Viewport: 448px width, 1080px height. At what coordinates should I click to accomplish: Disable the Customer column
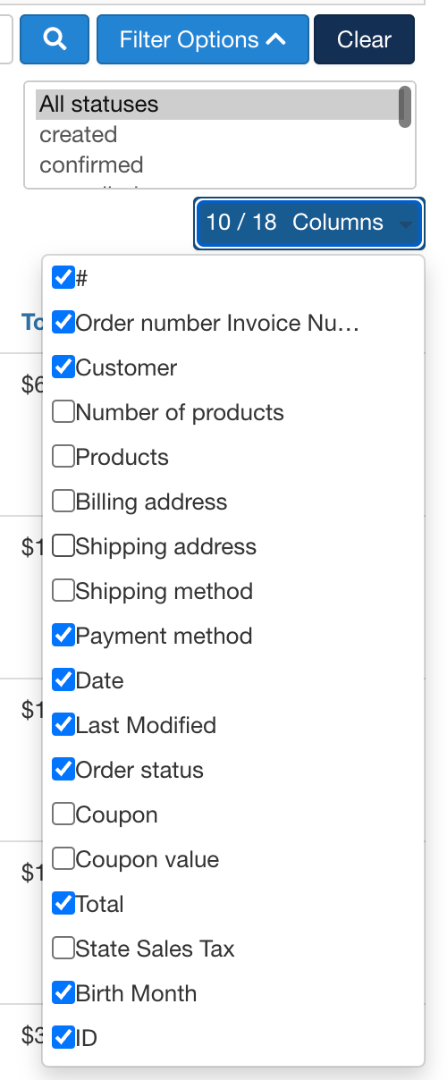pos(63,368)
